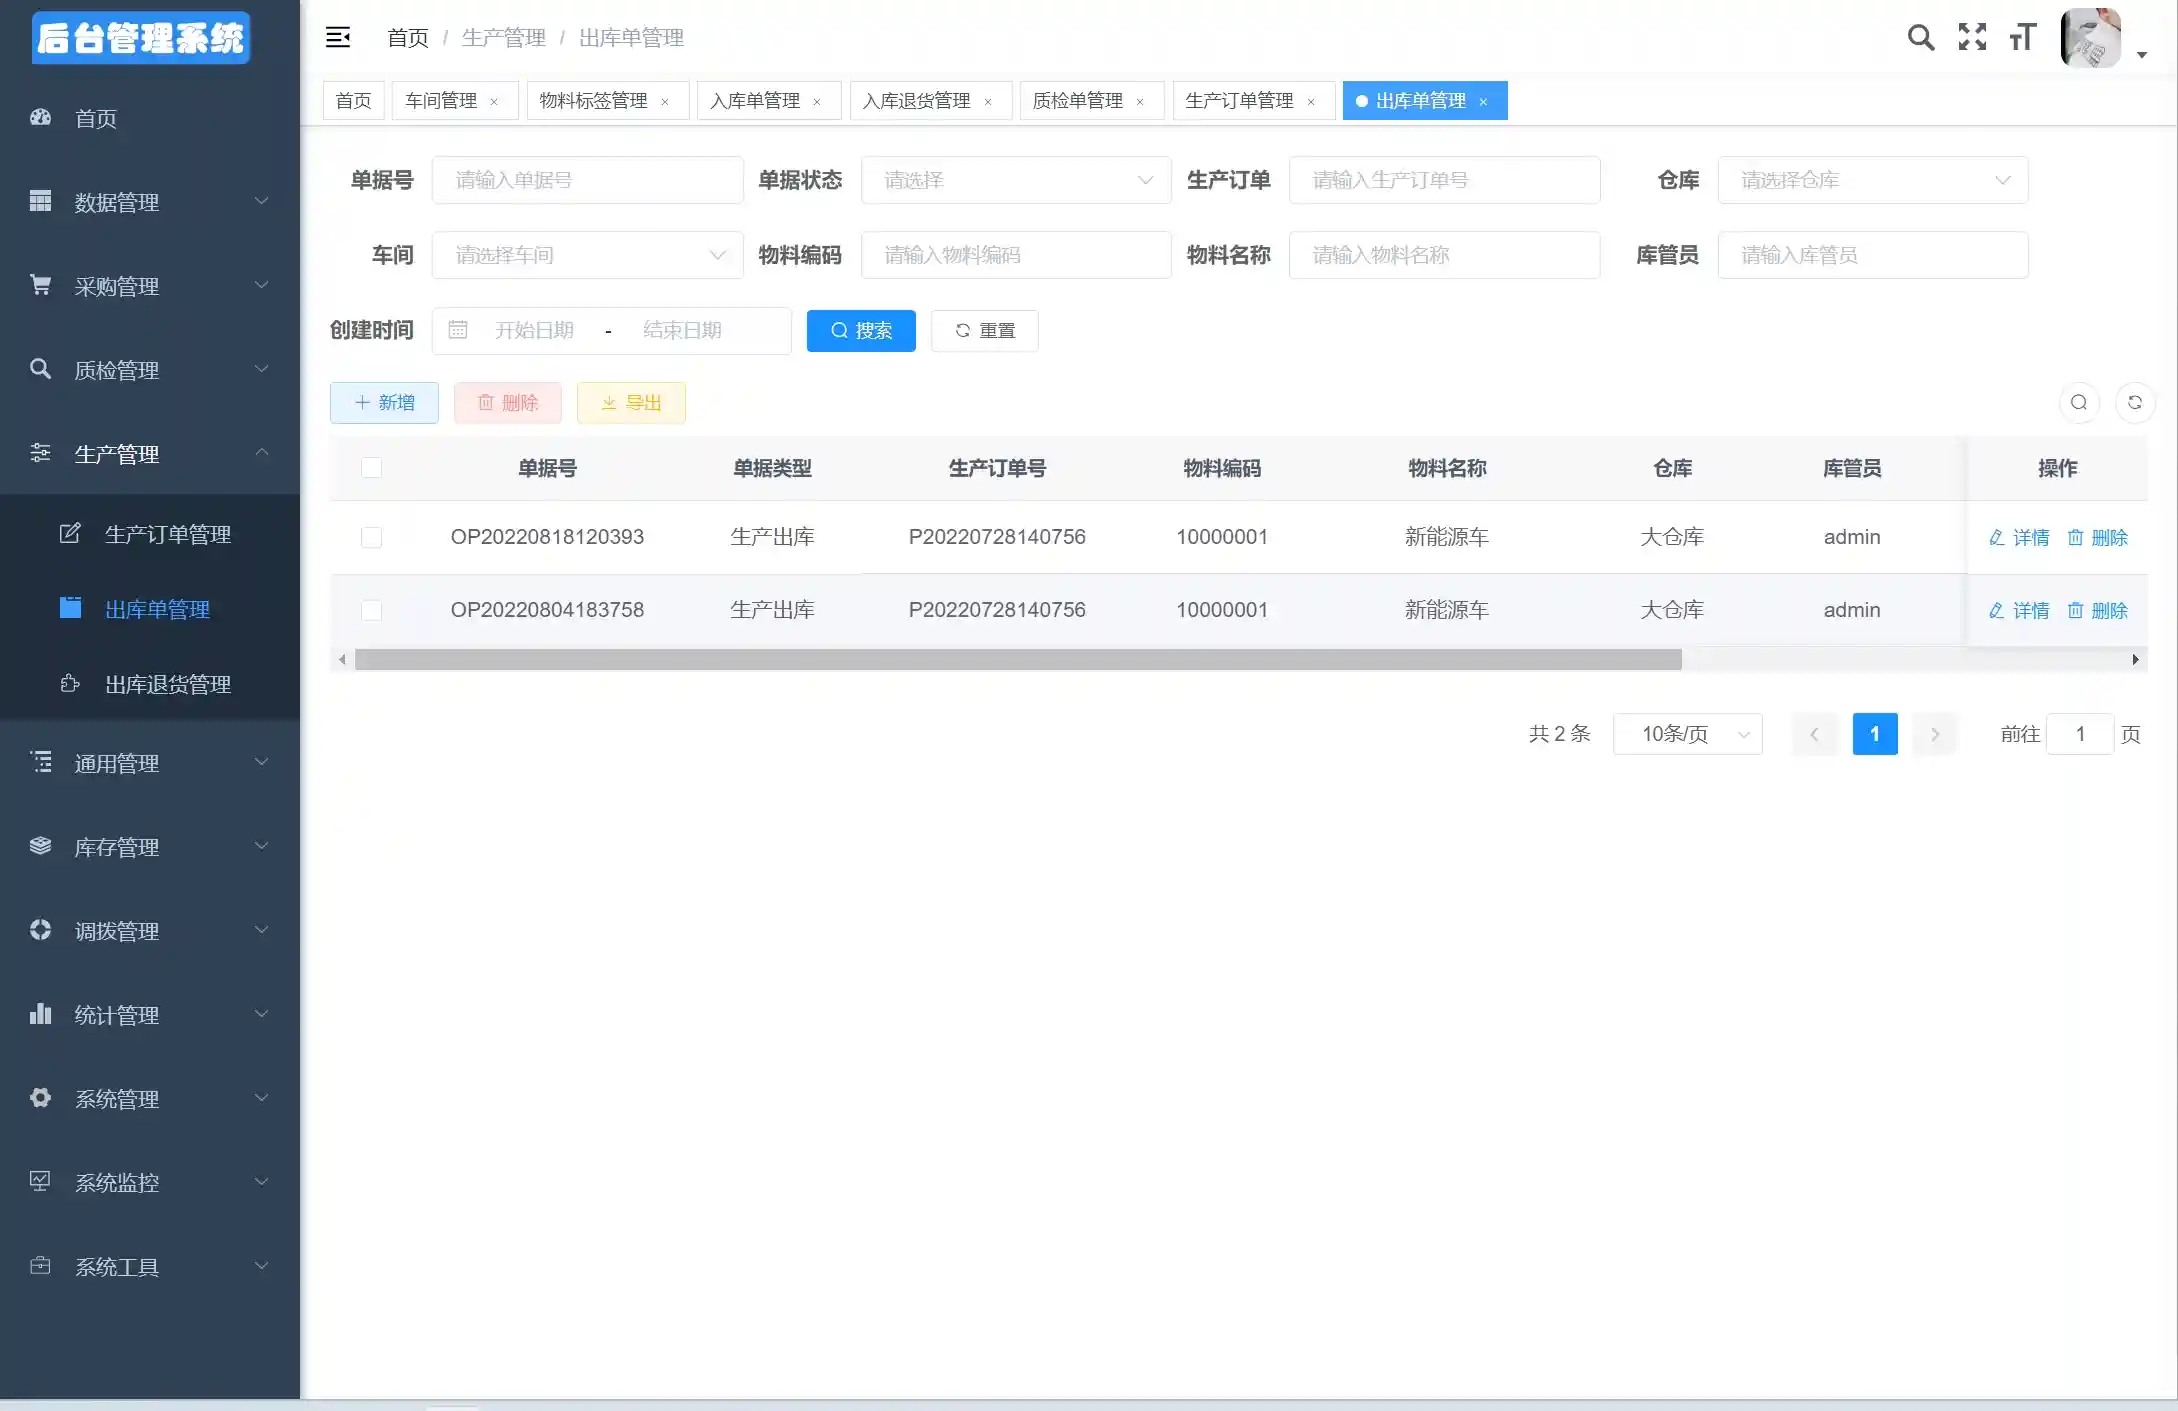The height and width of the screenshot is (1411, 2178).
Task: Click the blue 搜索 button
Action: [861, 331]
